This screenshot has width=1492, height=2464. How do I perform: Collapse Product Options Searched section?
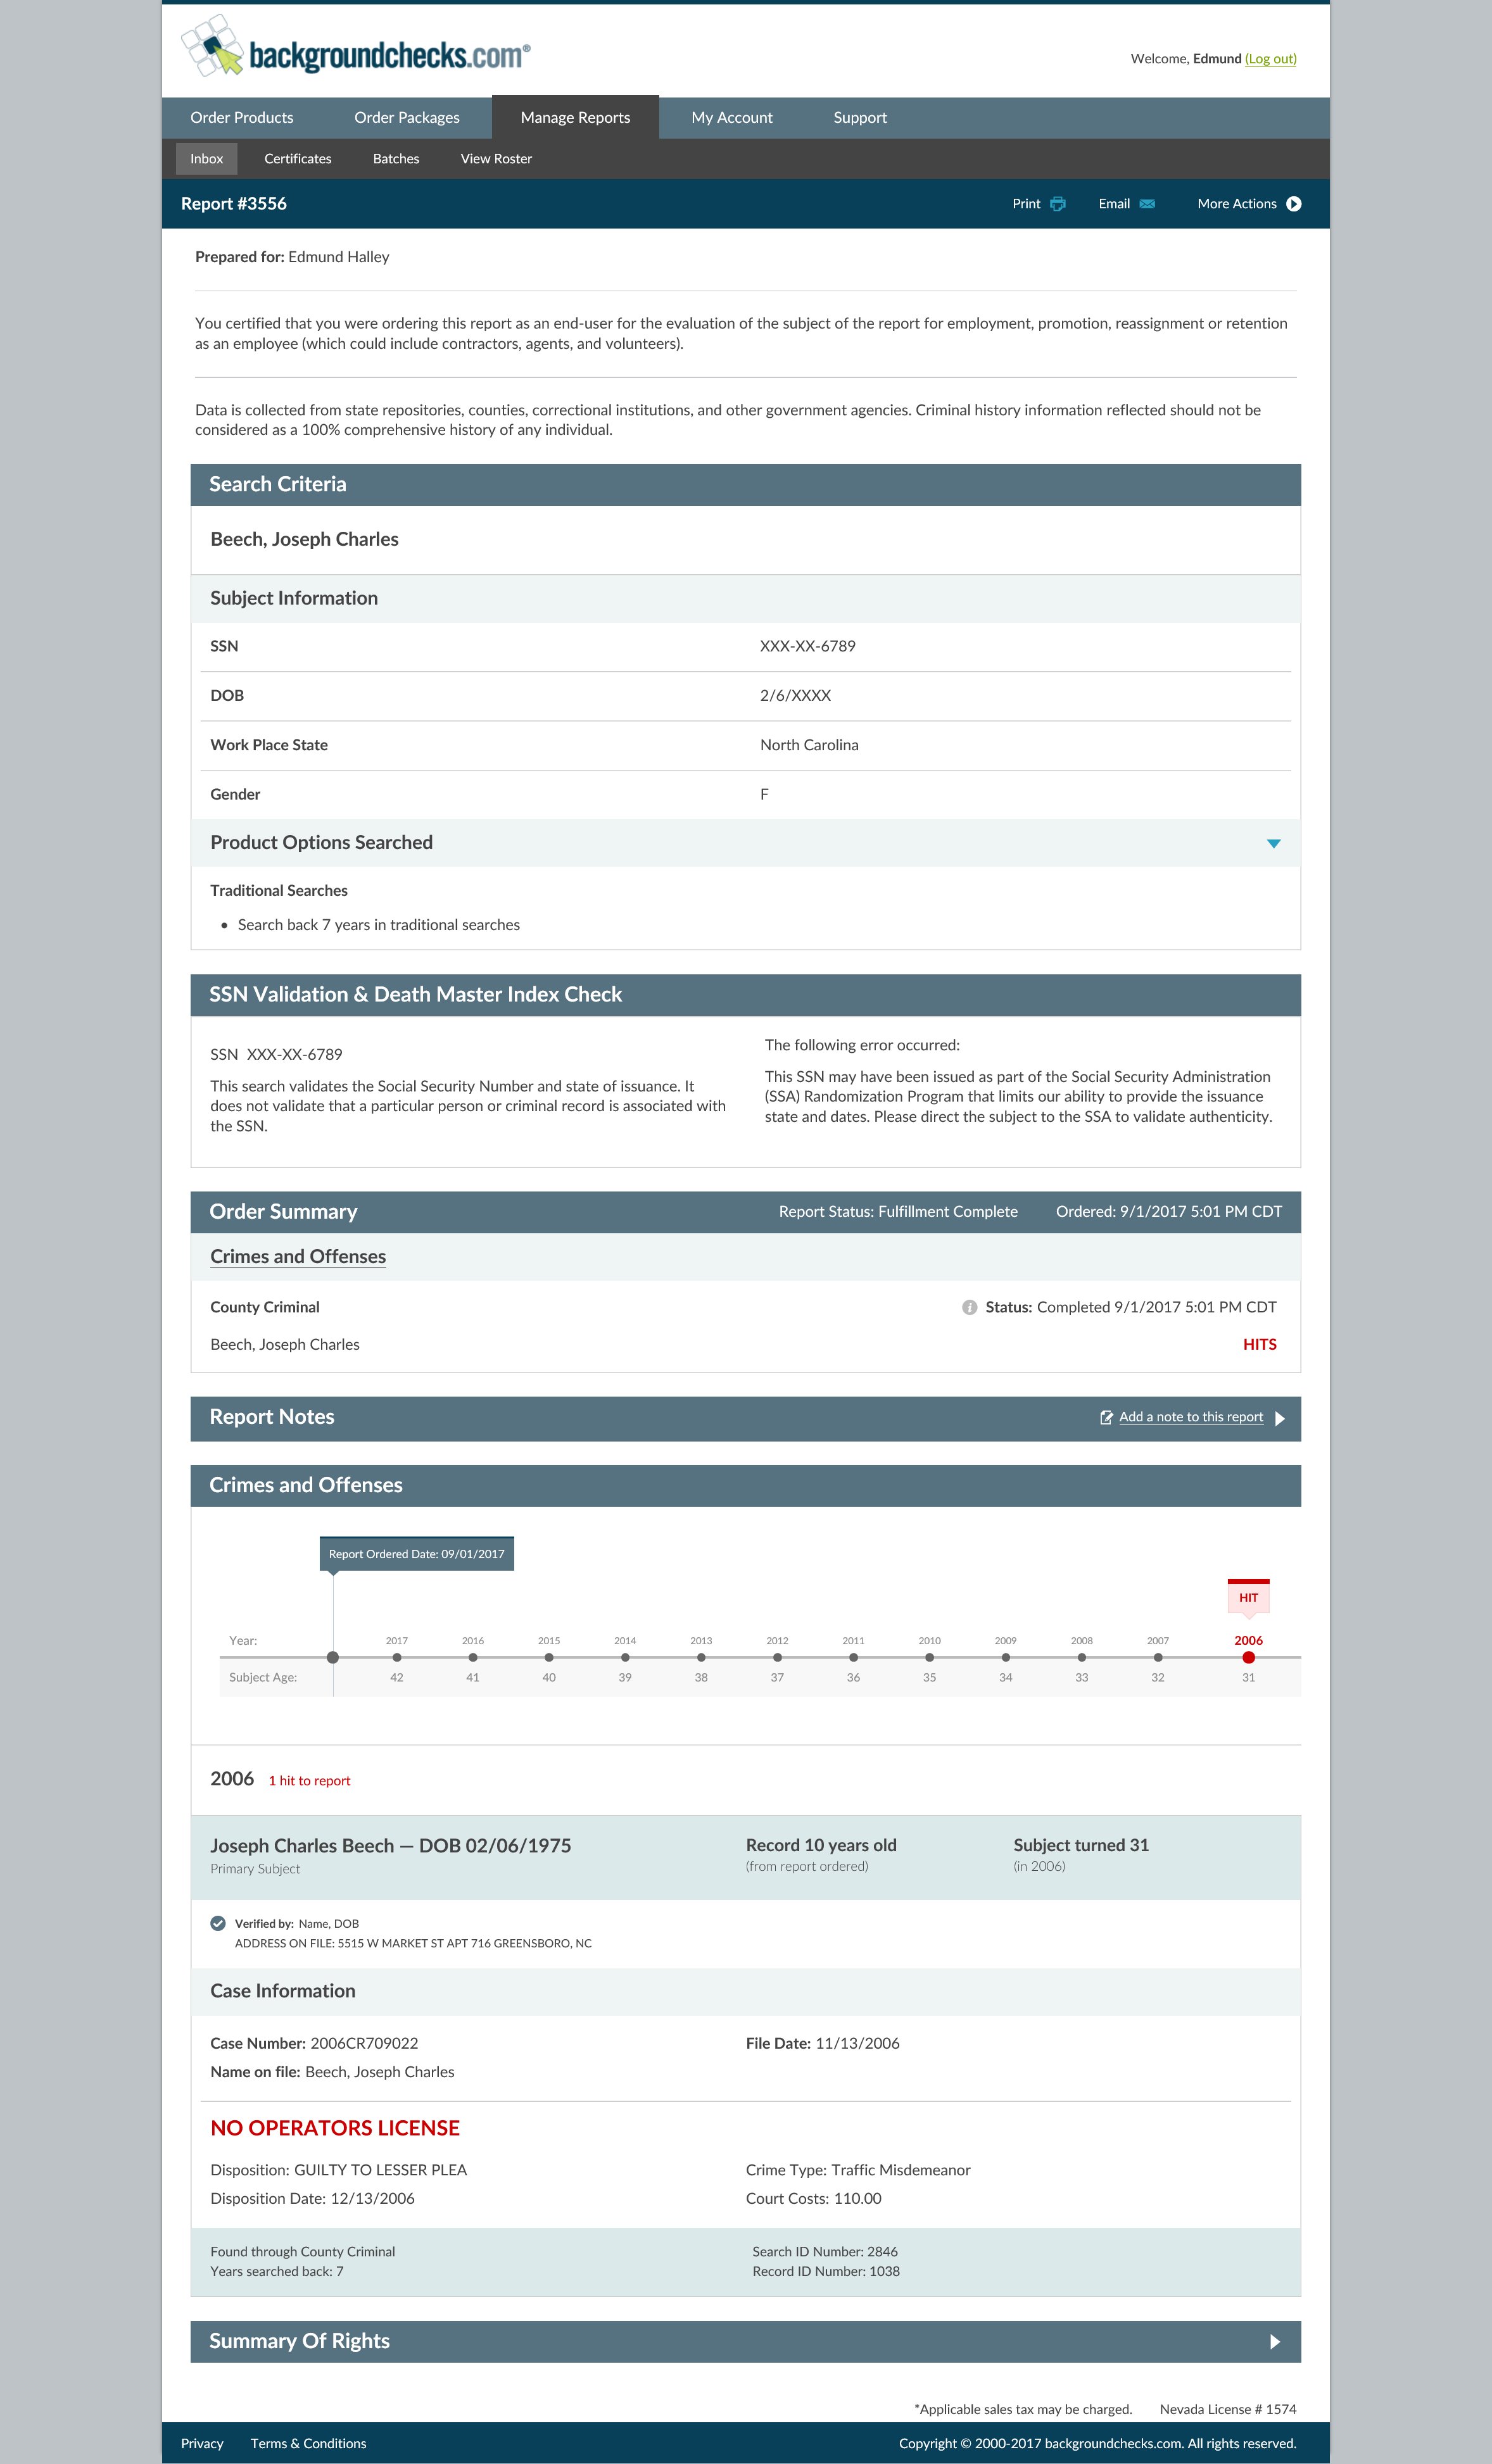pyautogui.click(x=1273, y=843)
